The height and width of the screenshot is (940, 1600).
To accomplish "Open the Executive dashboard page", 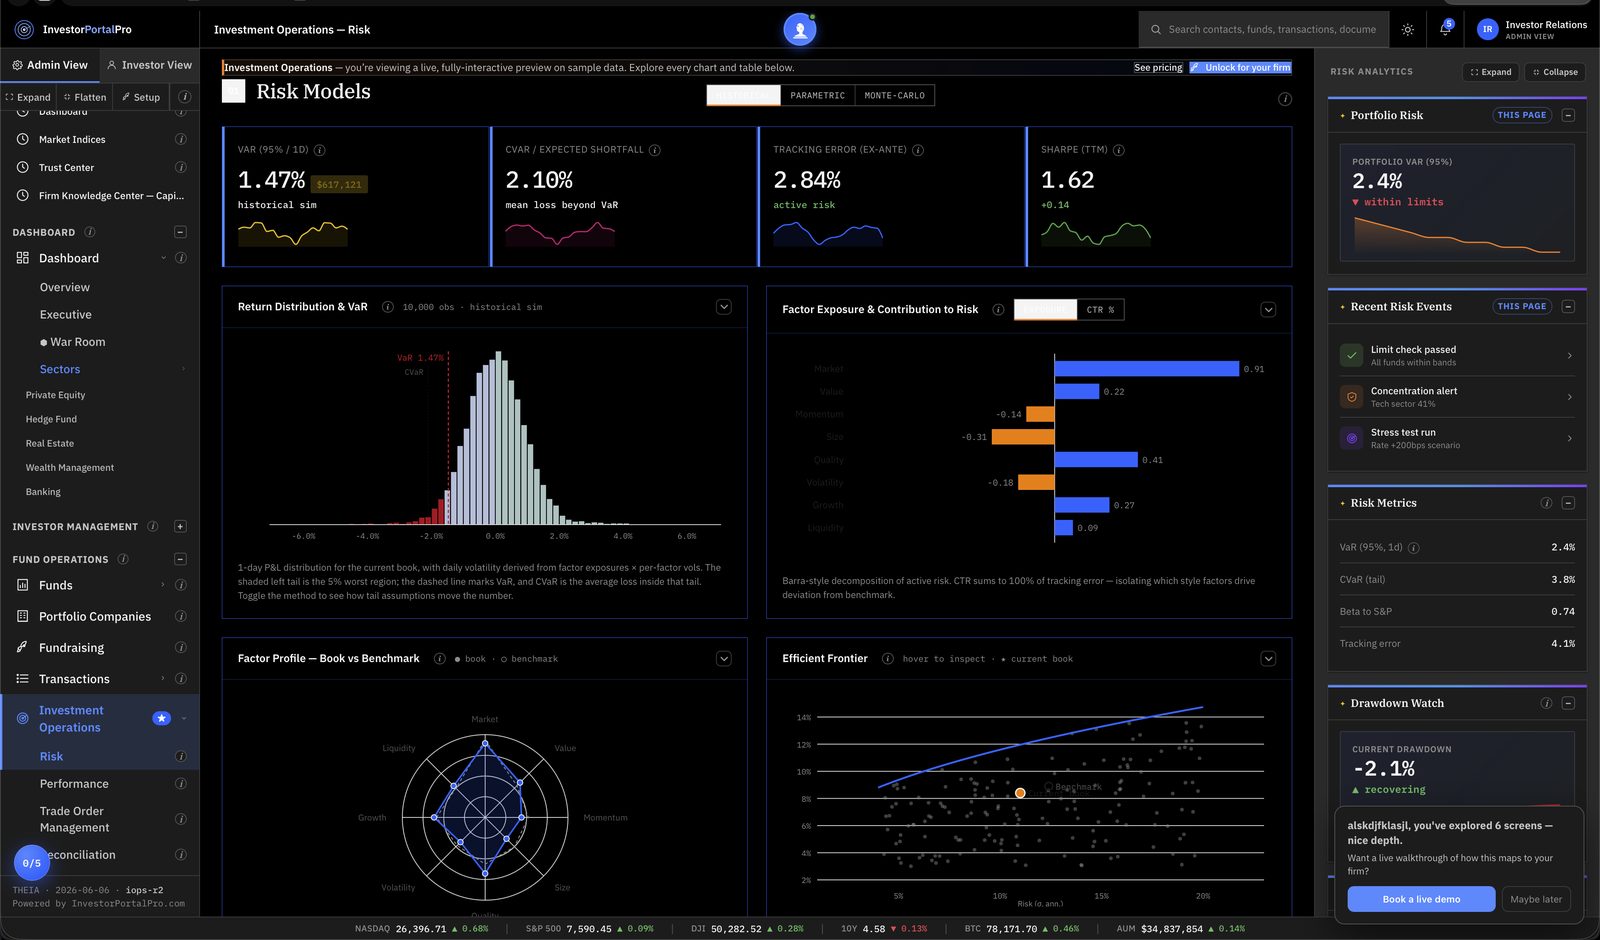I will 66,314.
